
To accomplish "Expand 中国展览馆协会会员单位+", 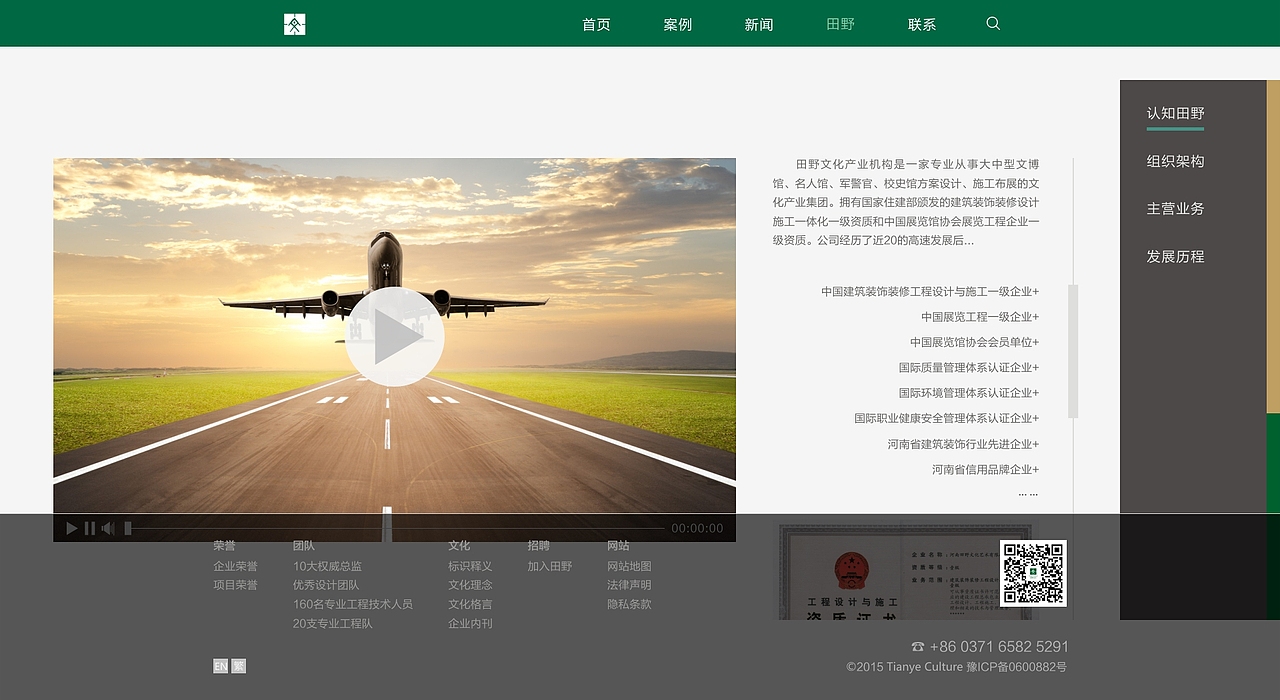I will [x=975, y=342].
